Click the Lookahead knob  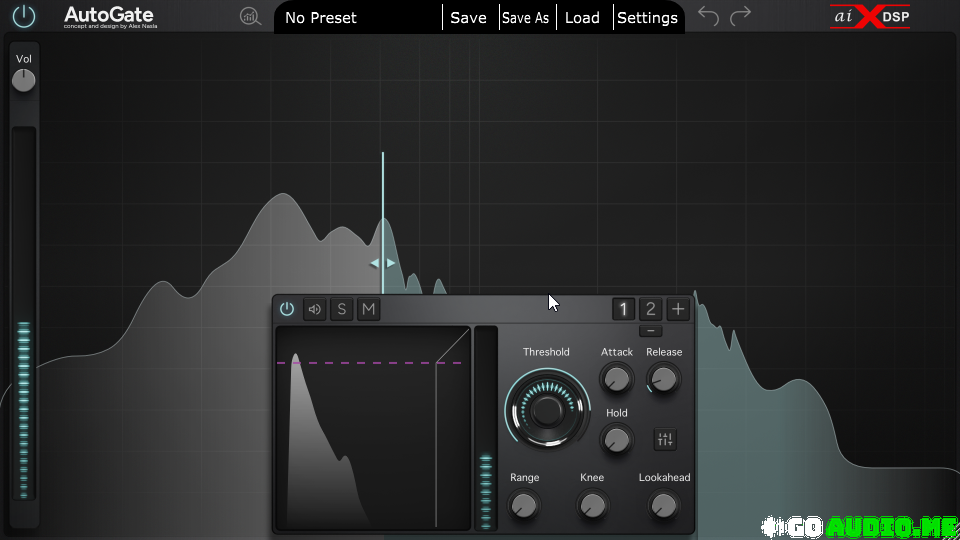click(664, 506)
